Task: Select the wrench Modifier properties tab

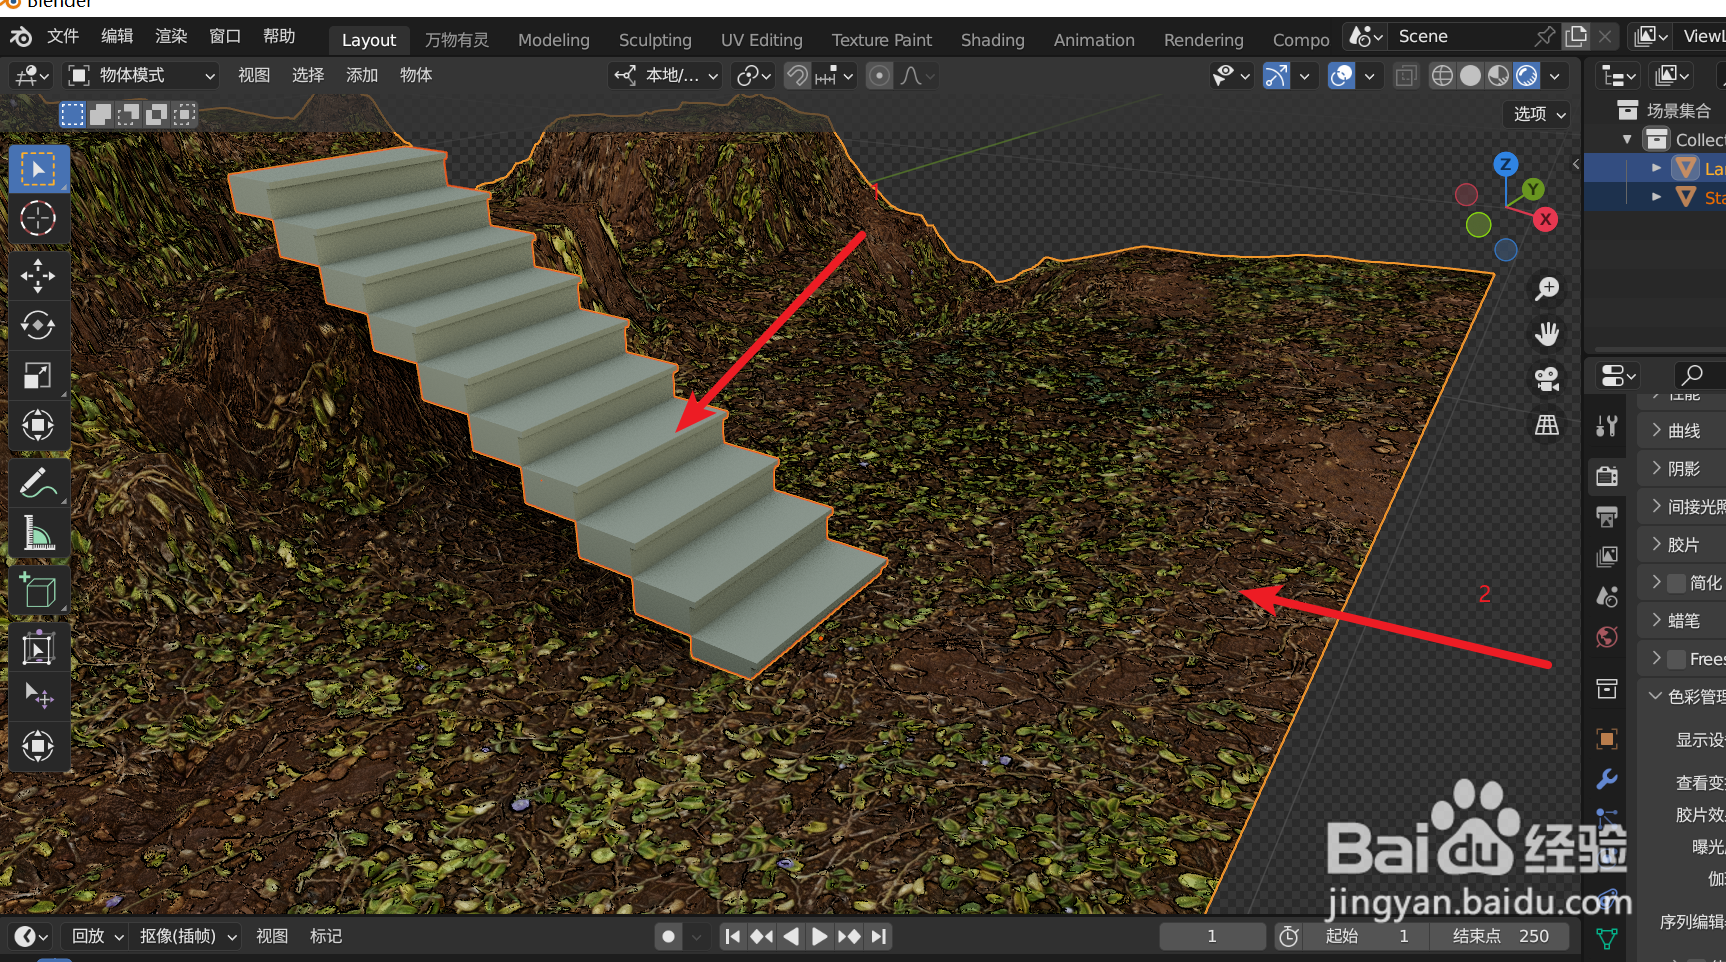Action: 1606,779
